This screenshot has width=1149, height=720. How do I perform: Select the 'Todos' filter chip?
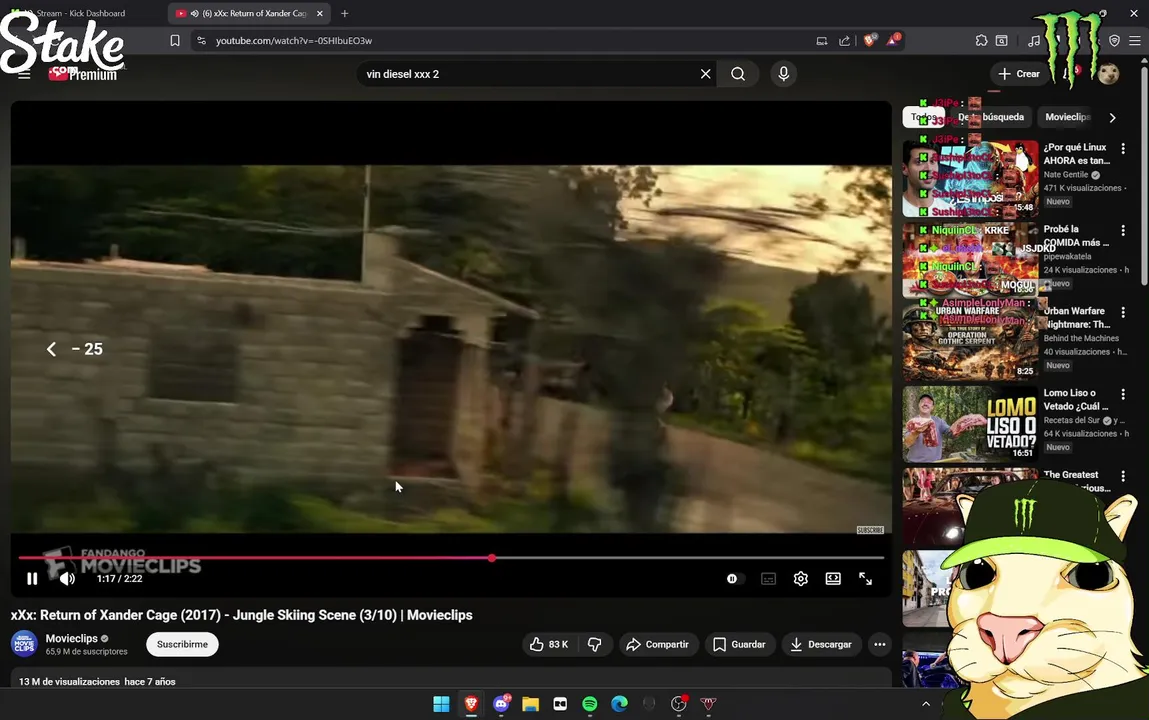click(924, 117)
